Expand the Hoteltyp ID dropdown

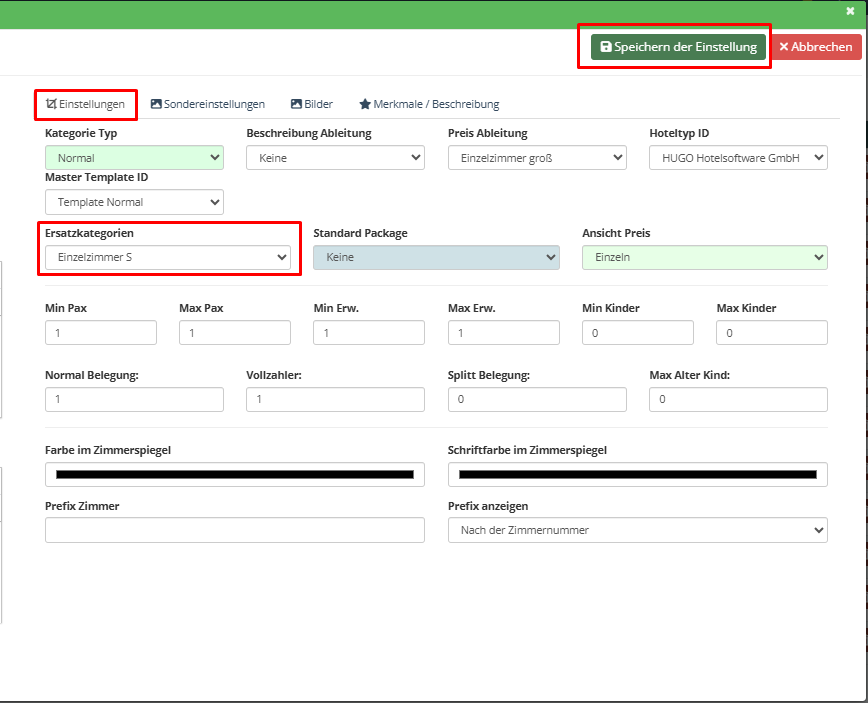[738, 158]
